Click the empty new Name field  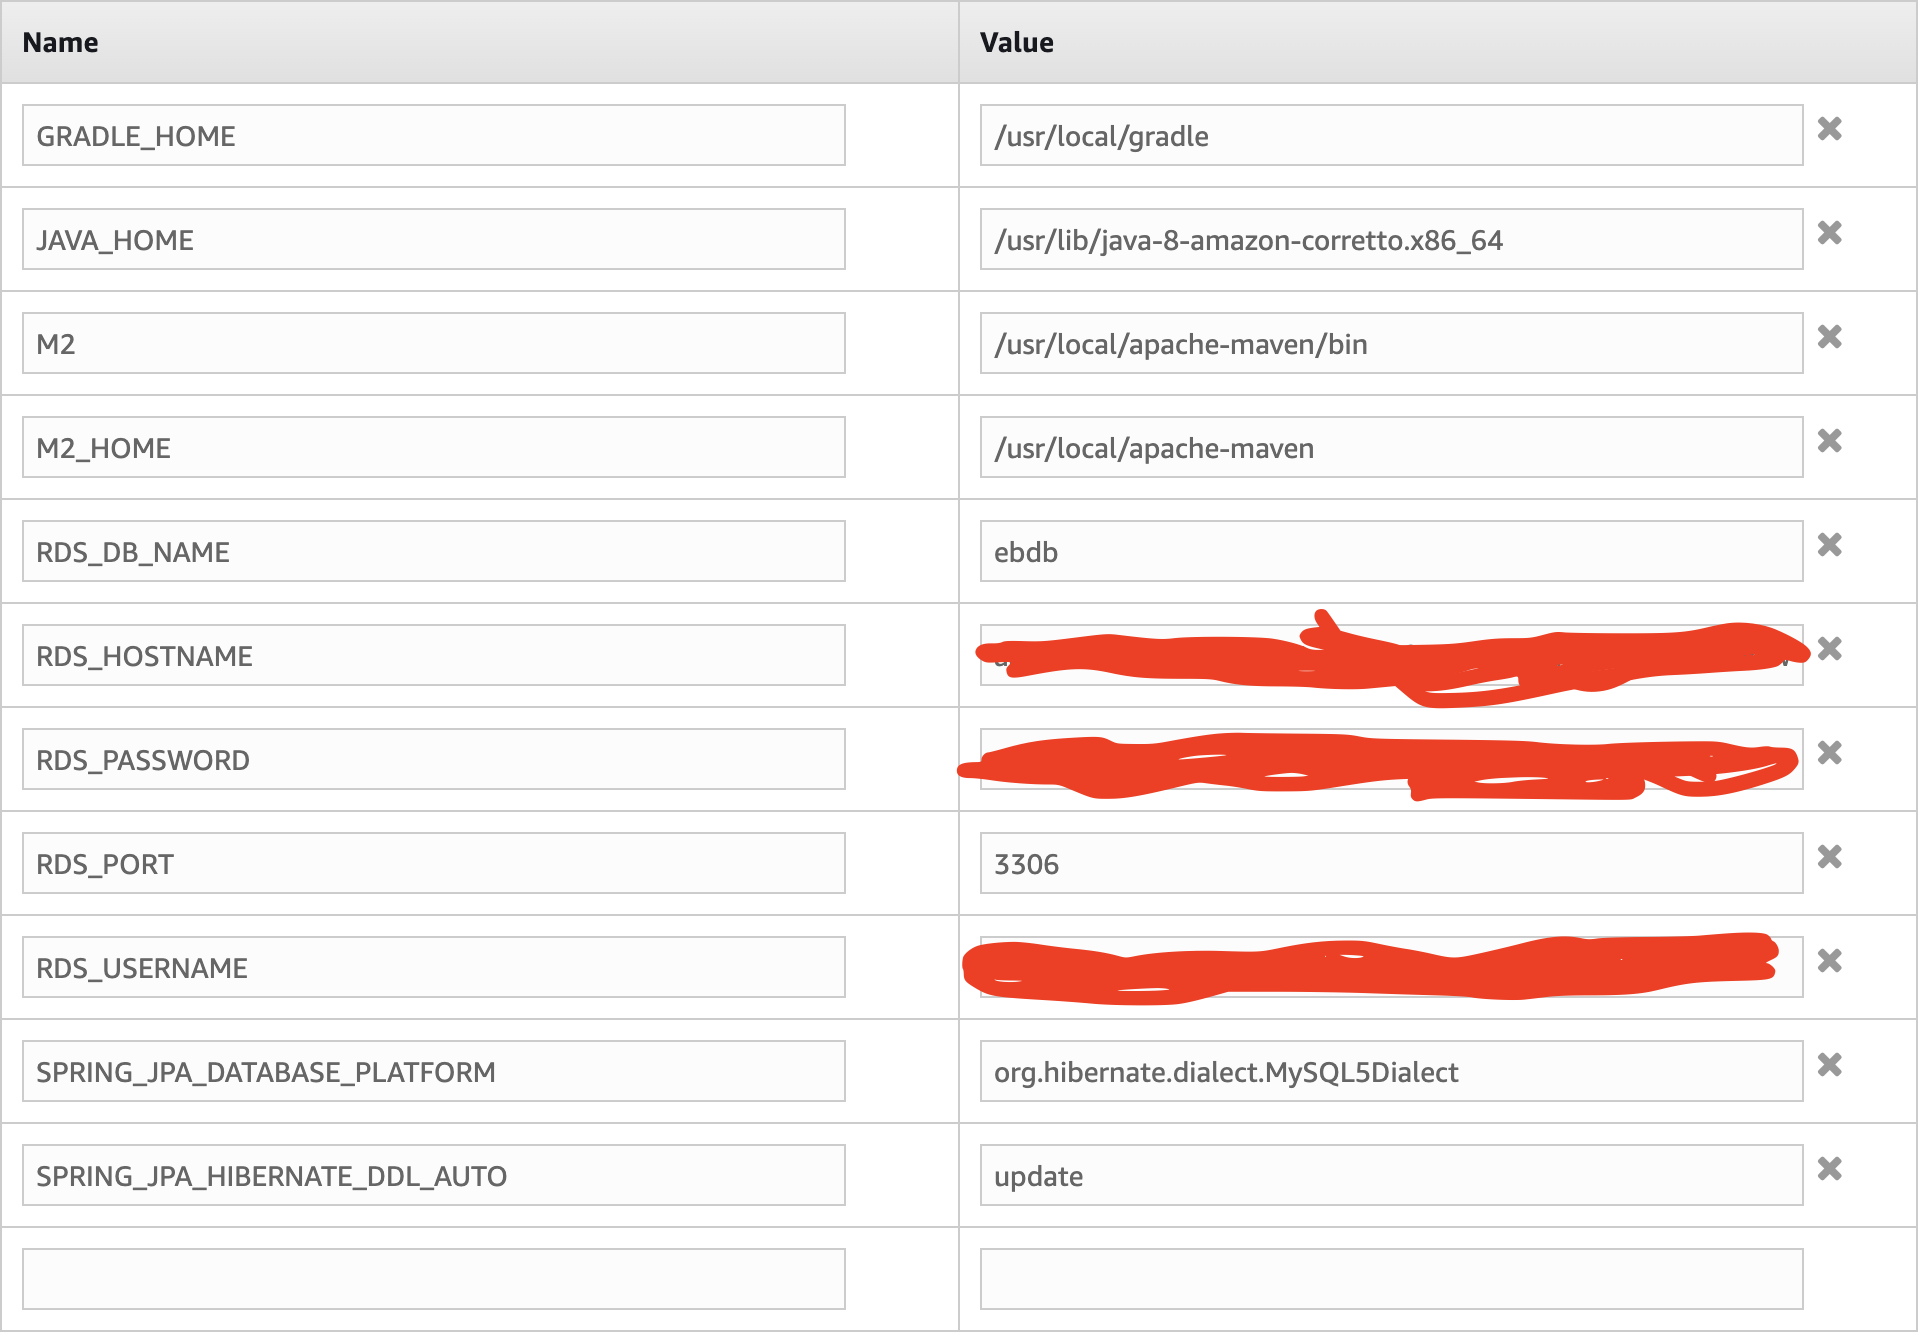point(433,1279)
